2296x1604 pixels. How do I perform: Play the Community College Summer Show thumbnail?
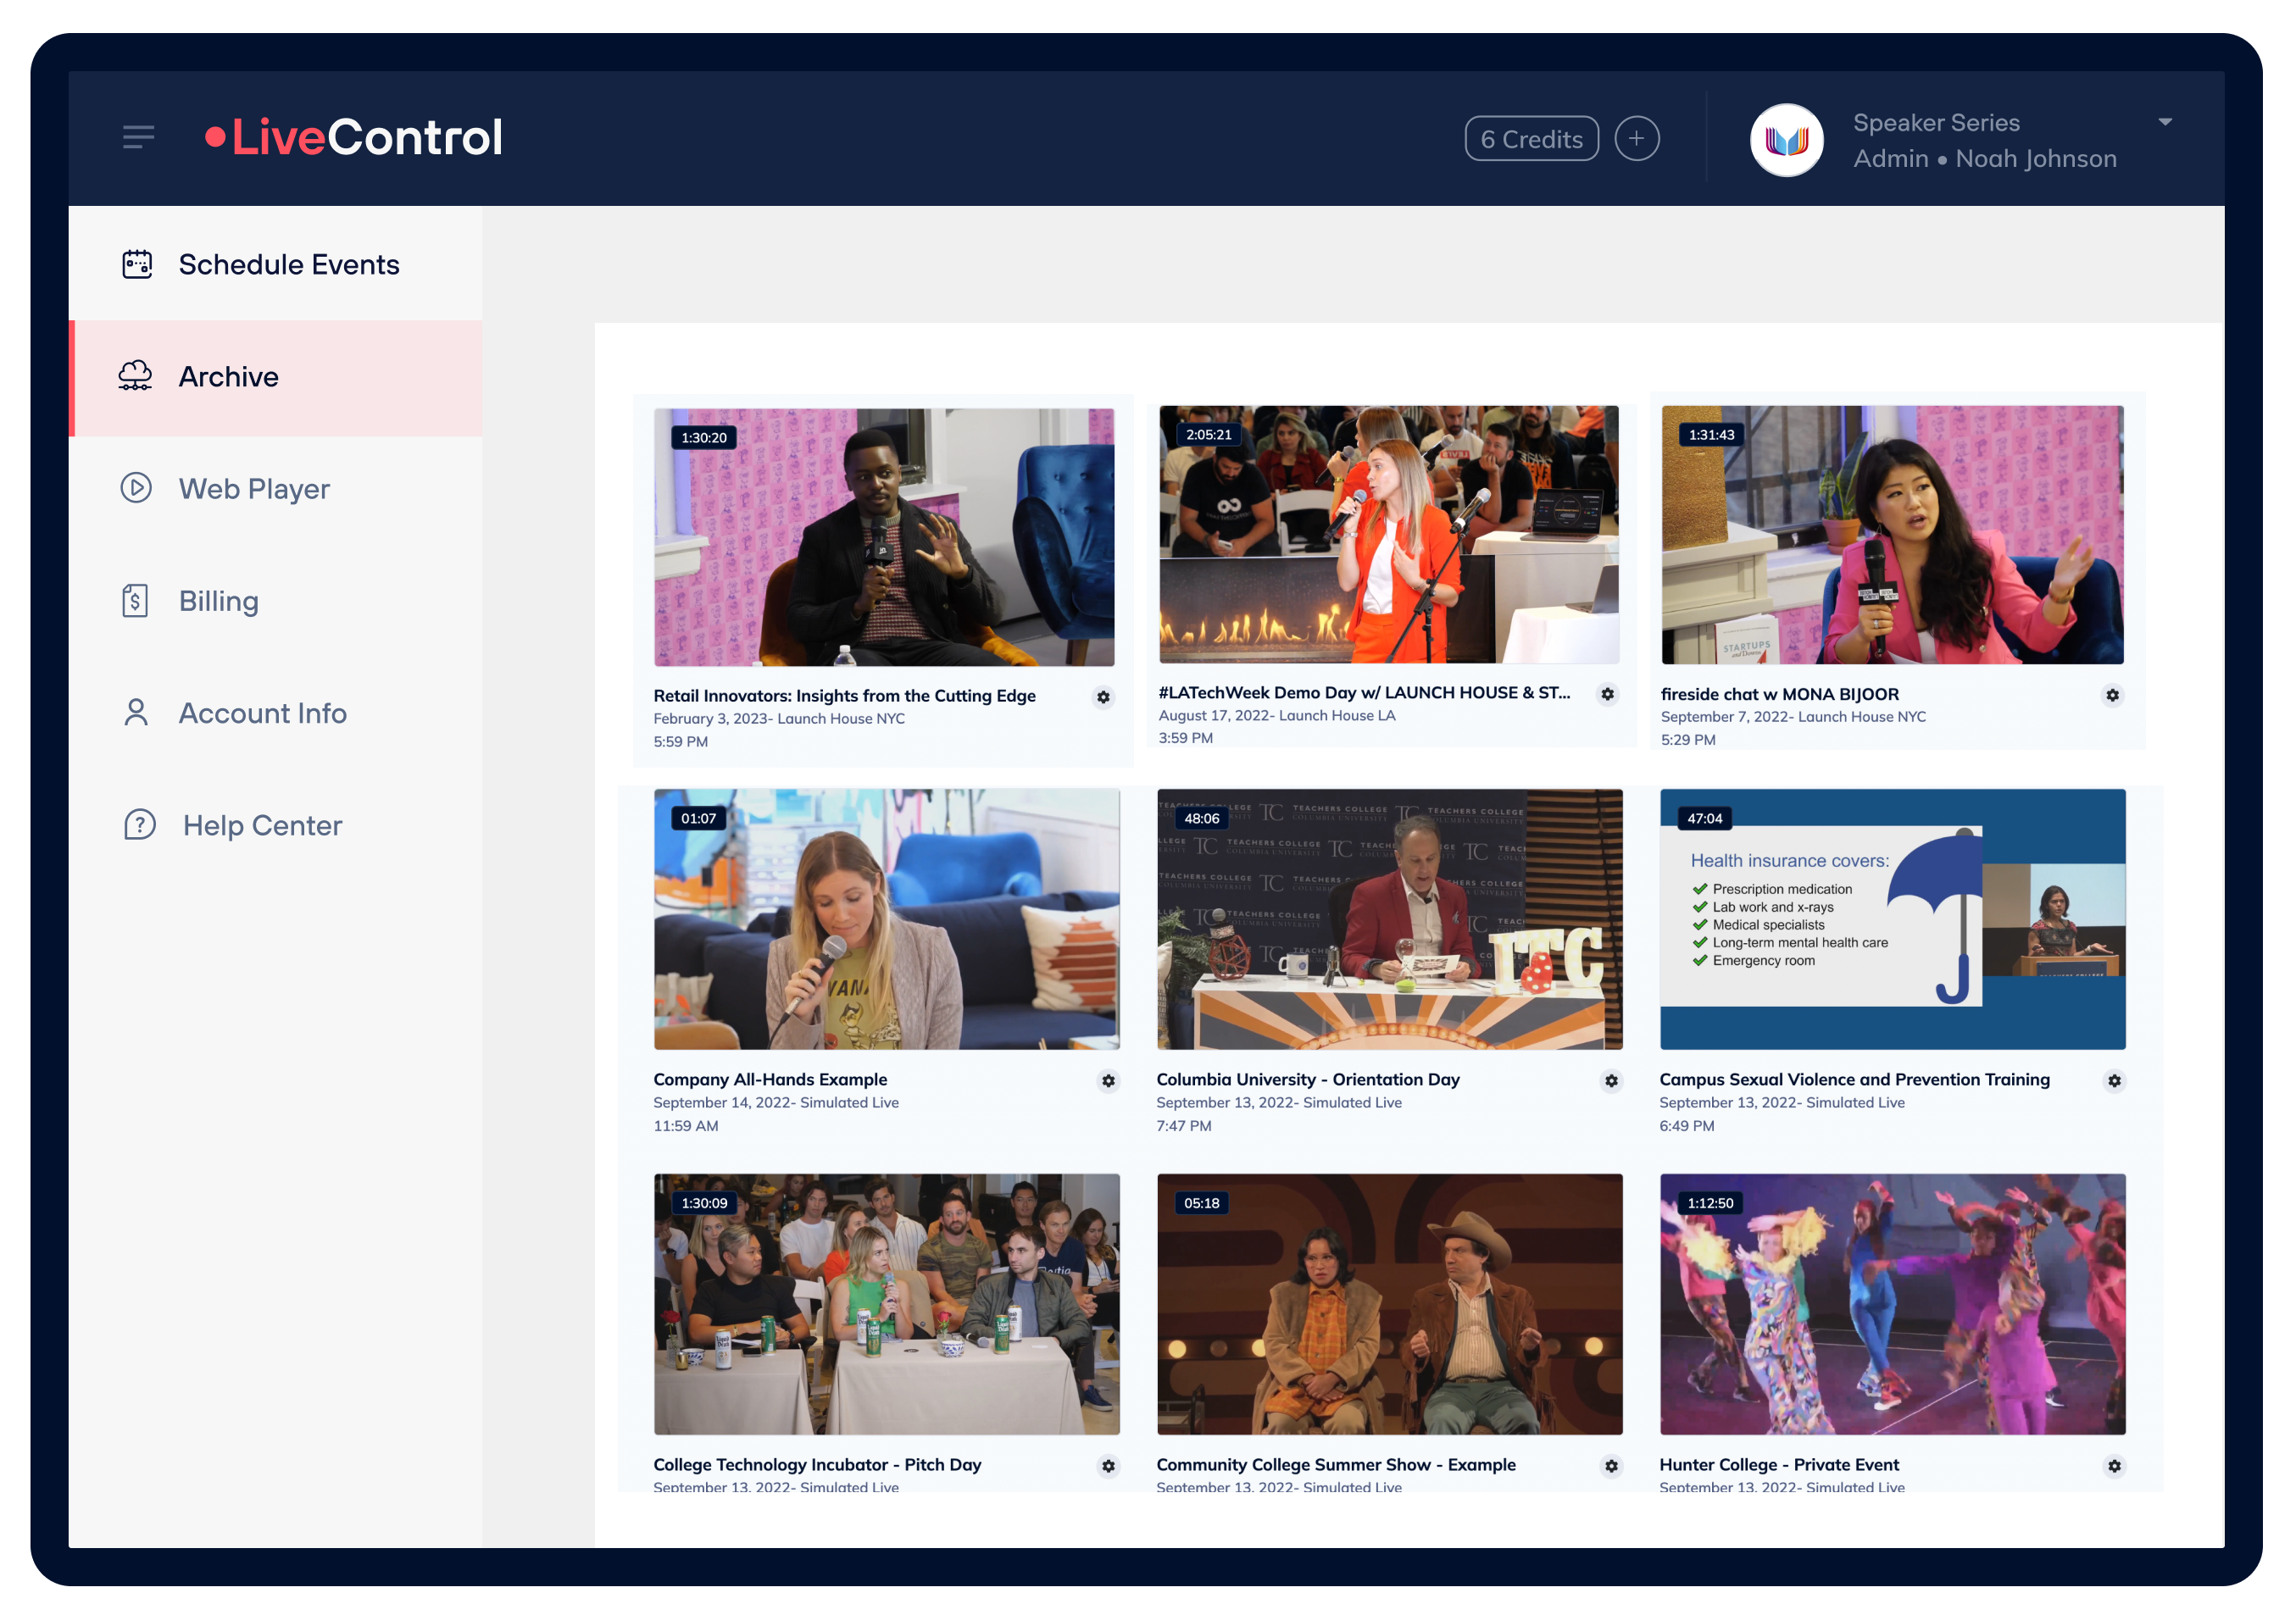(x=1389, y=1304)
